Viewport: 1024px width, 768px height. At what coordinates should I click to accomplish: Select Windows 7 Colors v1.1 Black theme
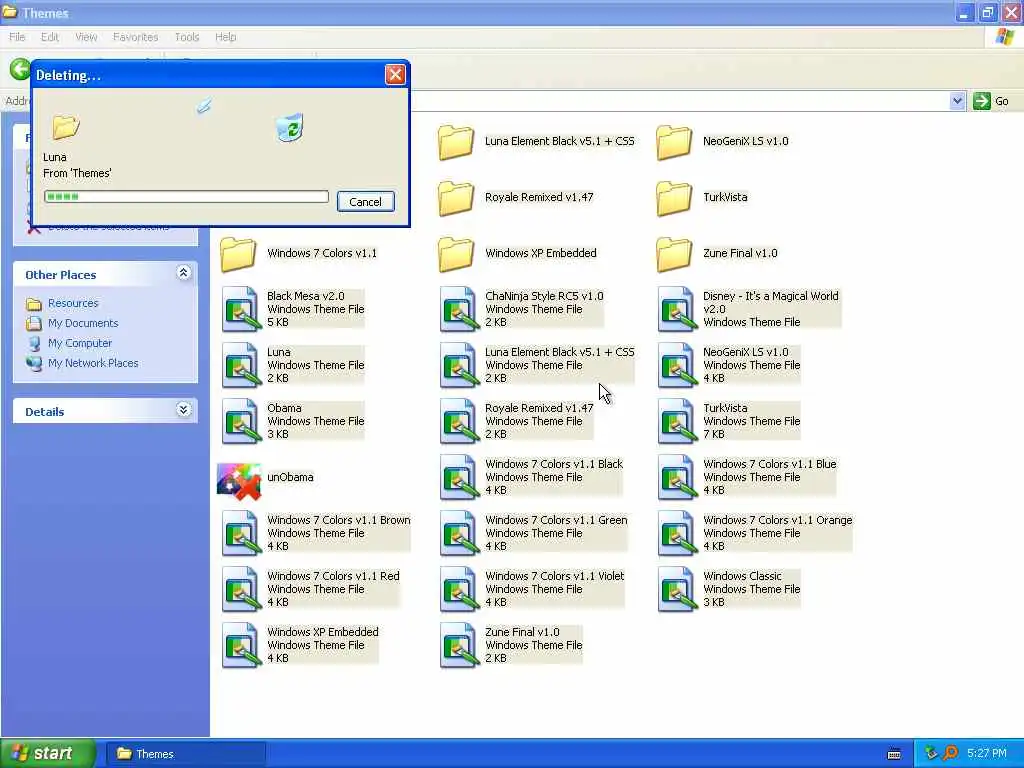pyautogui.click(x=532, y=477)
